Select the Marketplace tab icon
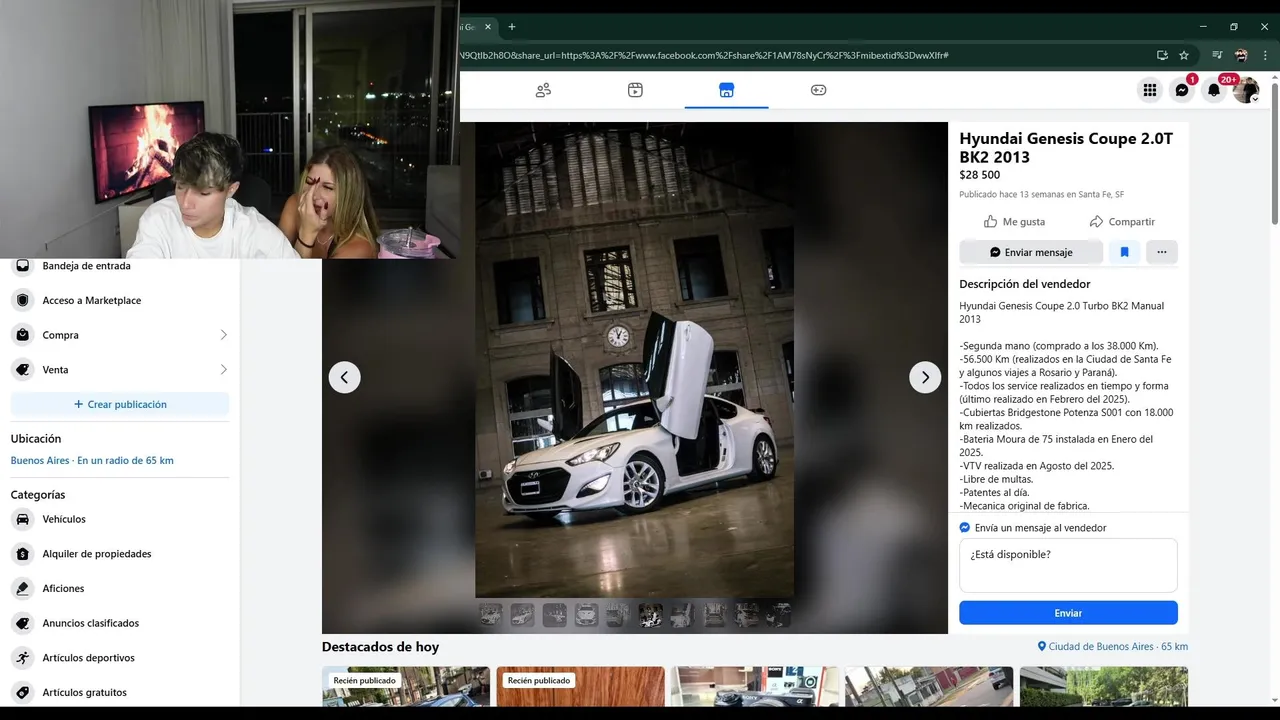1280x720 pixels. [727, 90]
